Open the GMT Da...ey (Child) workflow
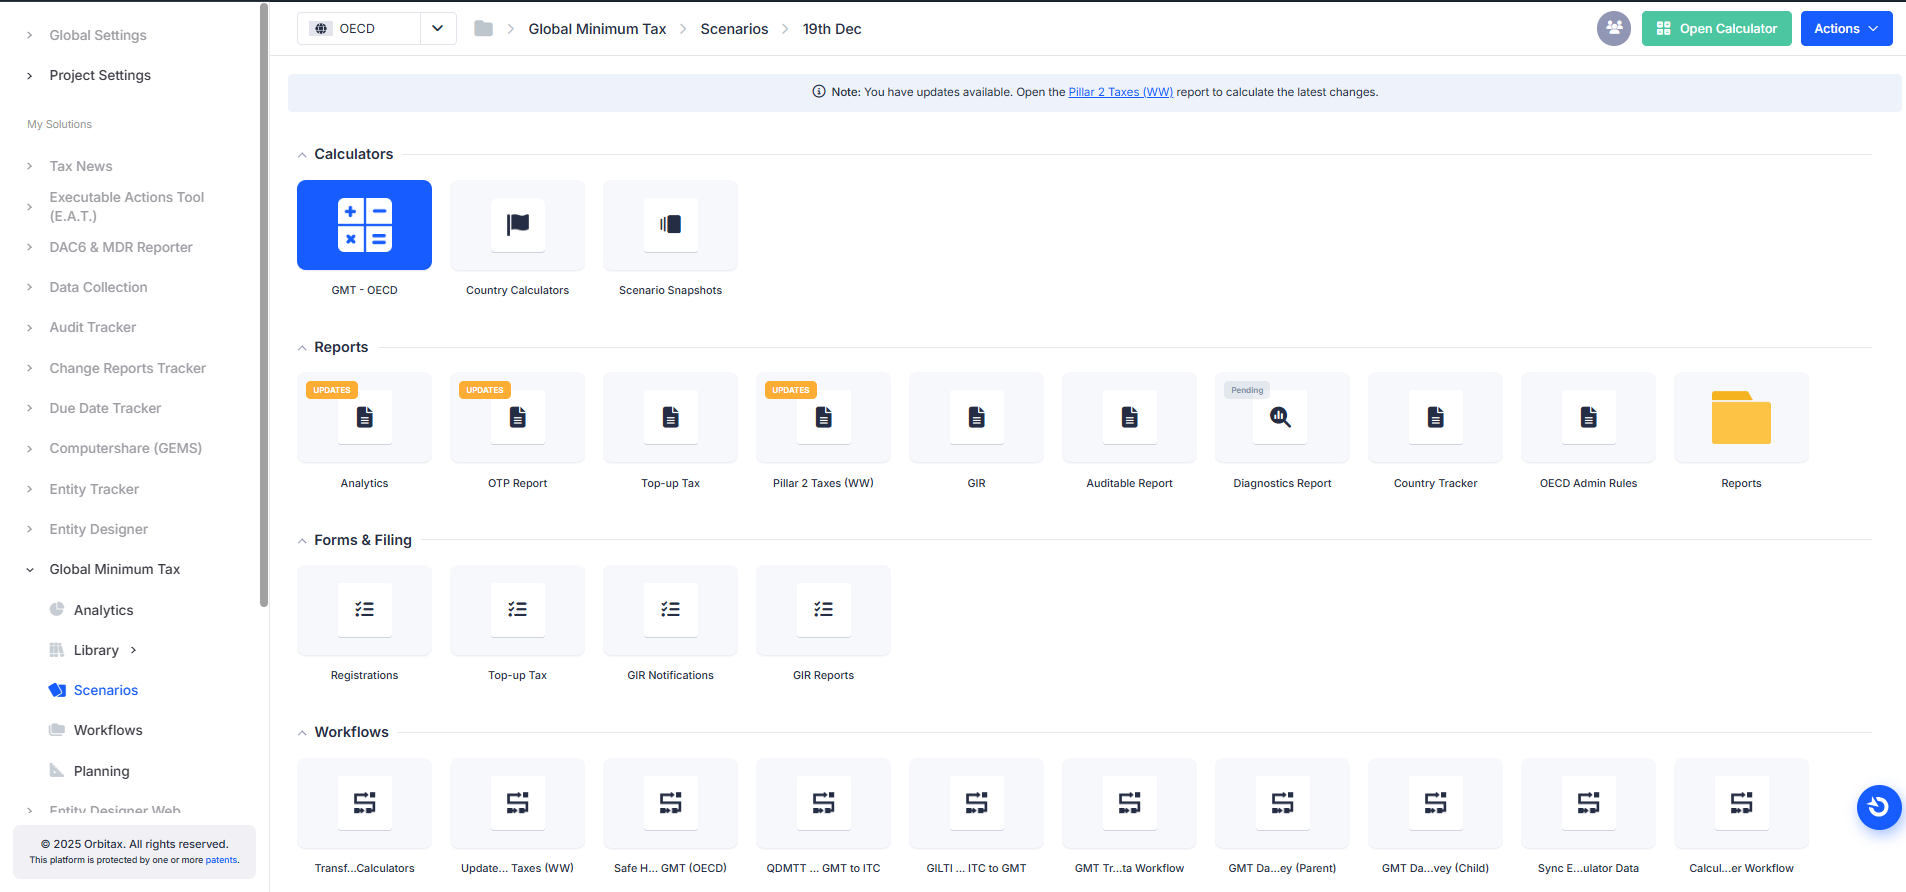This screenshot has width=1906, height=892. [x=1435, y=803]
